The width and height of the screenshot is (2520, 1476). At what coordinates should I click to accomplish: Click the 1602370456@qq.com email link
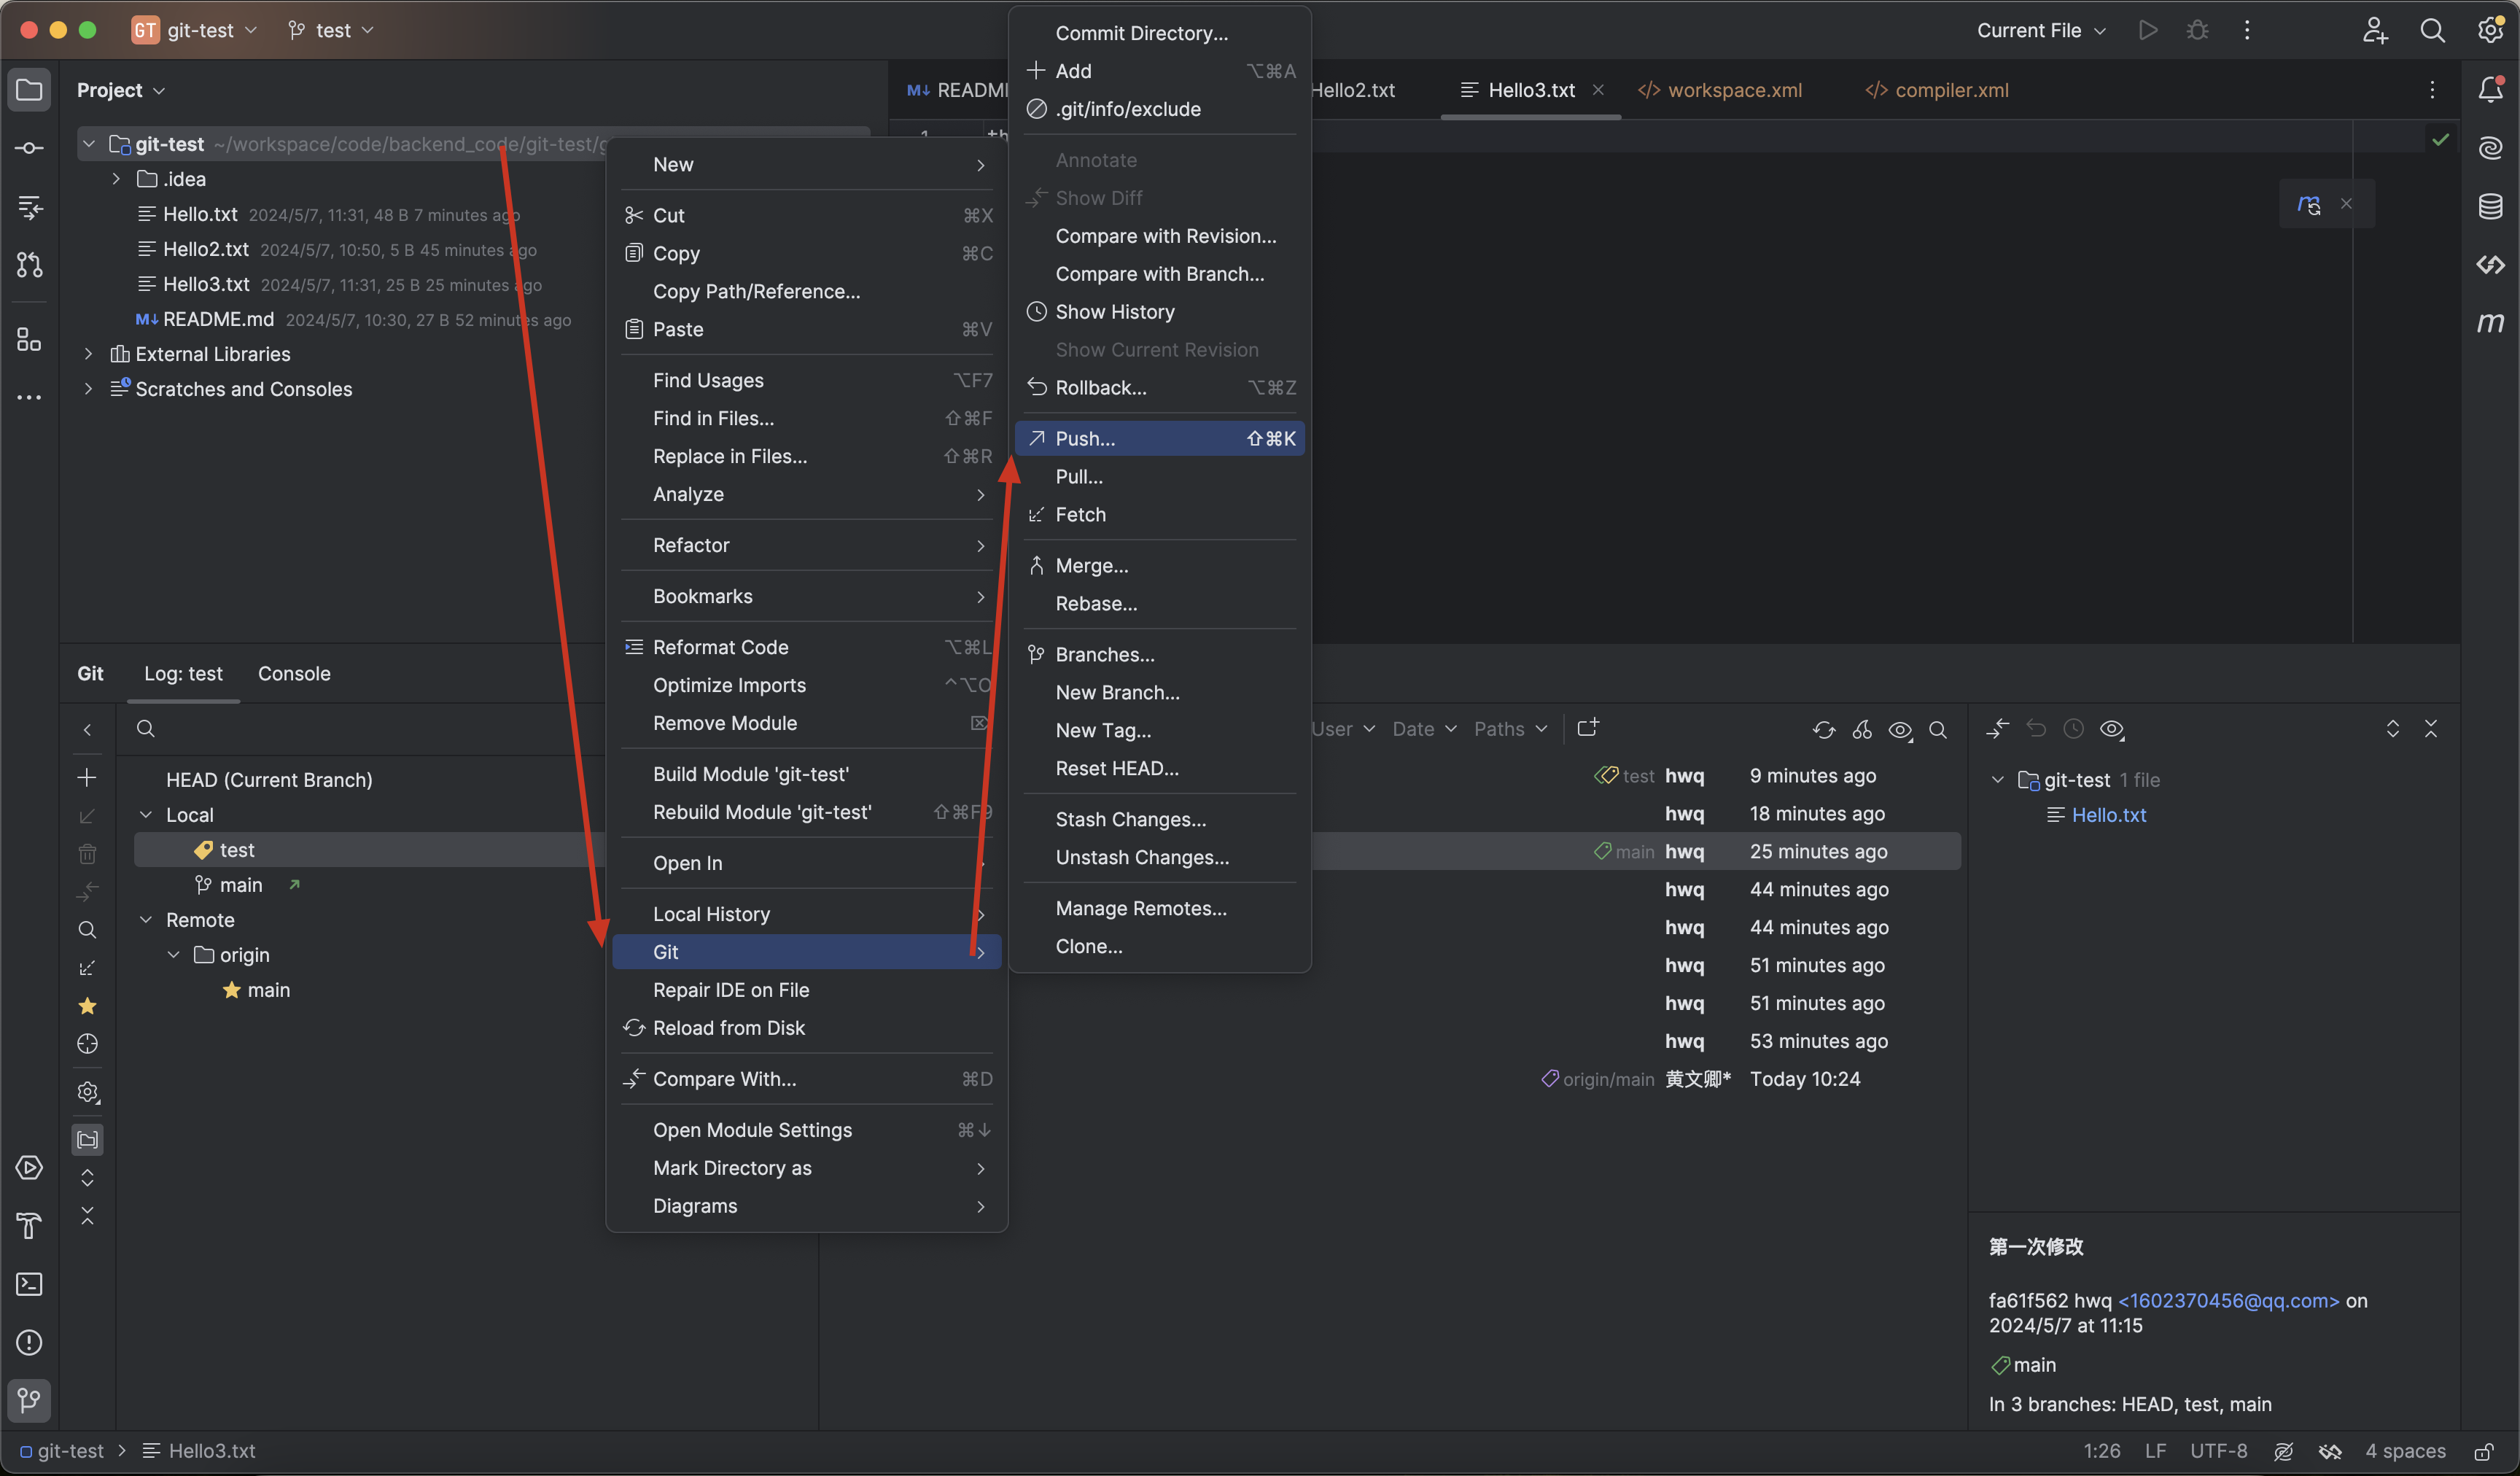pos(2228,1301)
